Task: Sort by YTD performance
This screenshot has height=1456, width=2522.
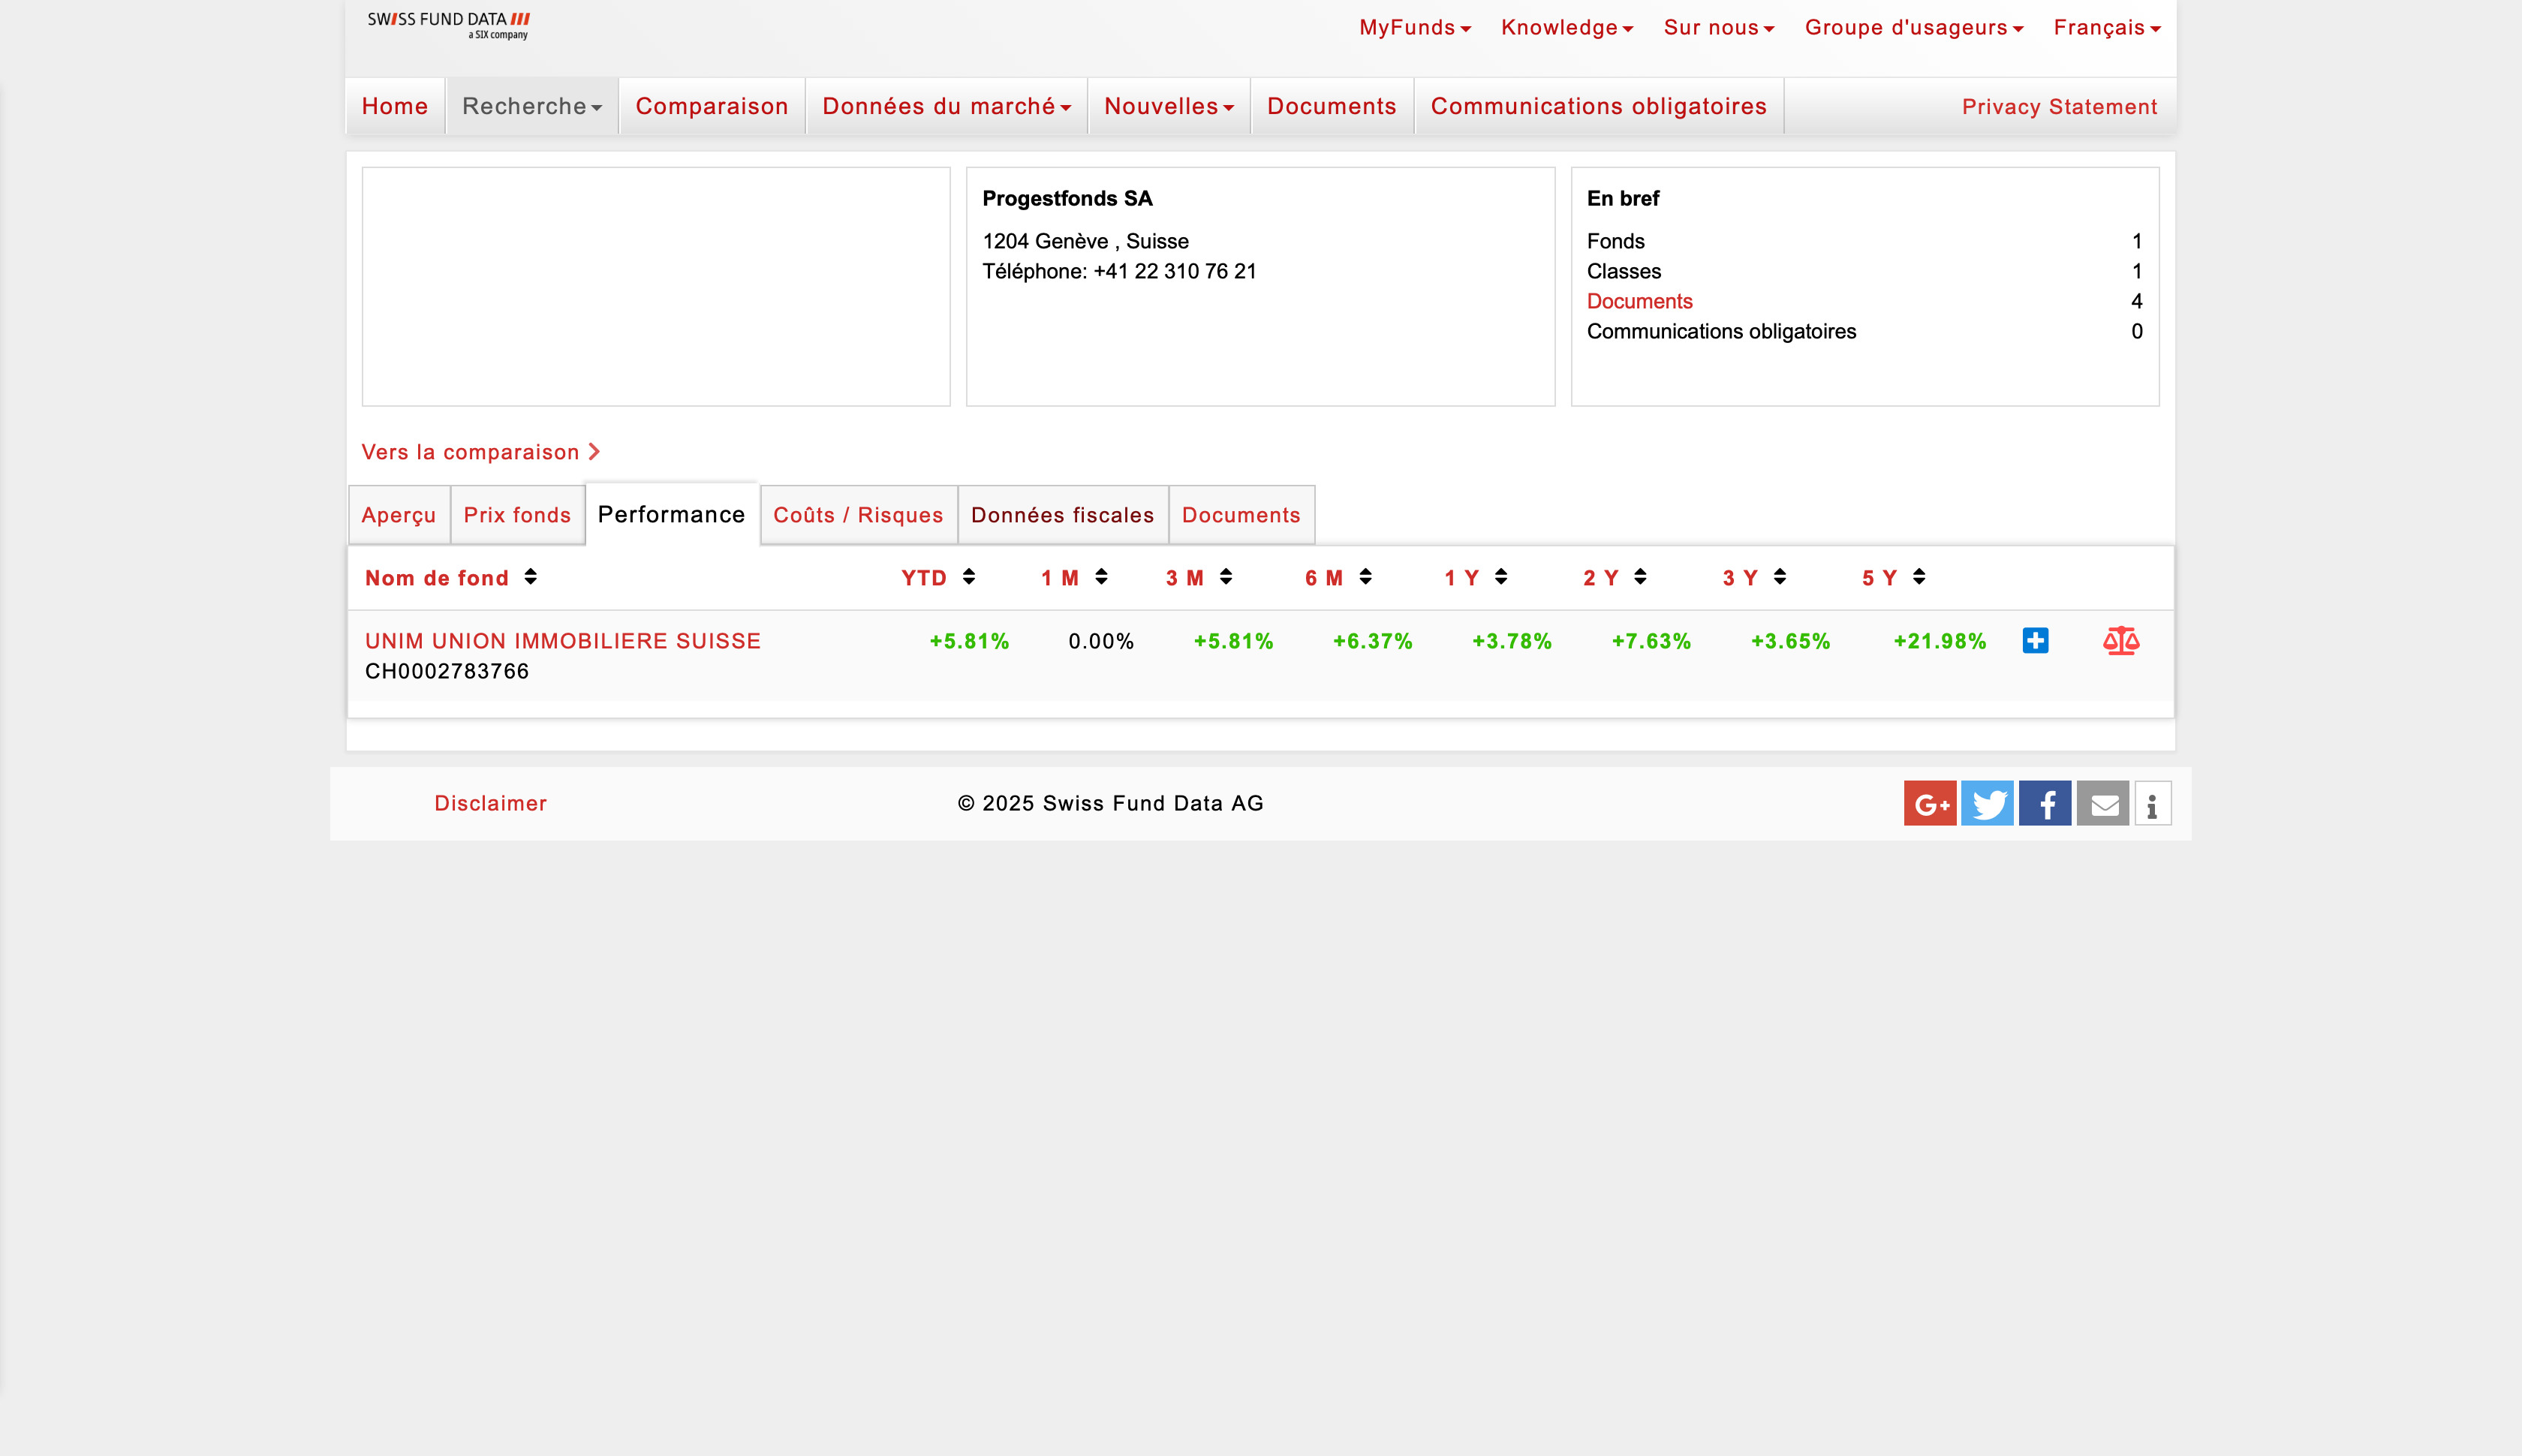Action: 938,578
